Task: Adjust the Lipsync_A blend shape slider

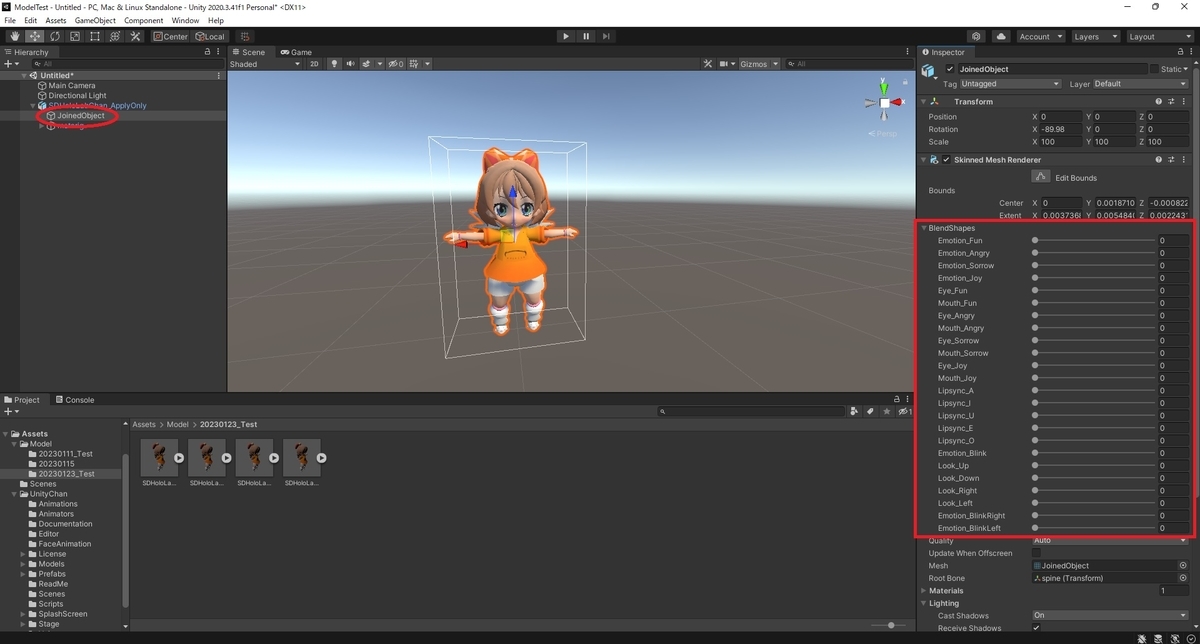Action: (x=1094, y=391)
